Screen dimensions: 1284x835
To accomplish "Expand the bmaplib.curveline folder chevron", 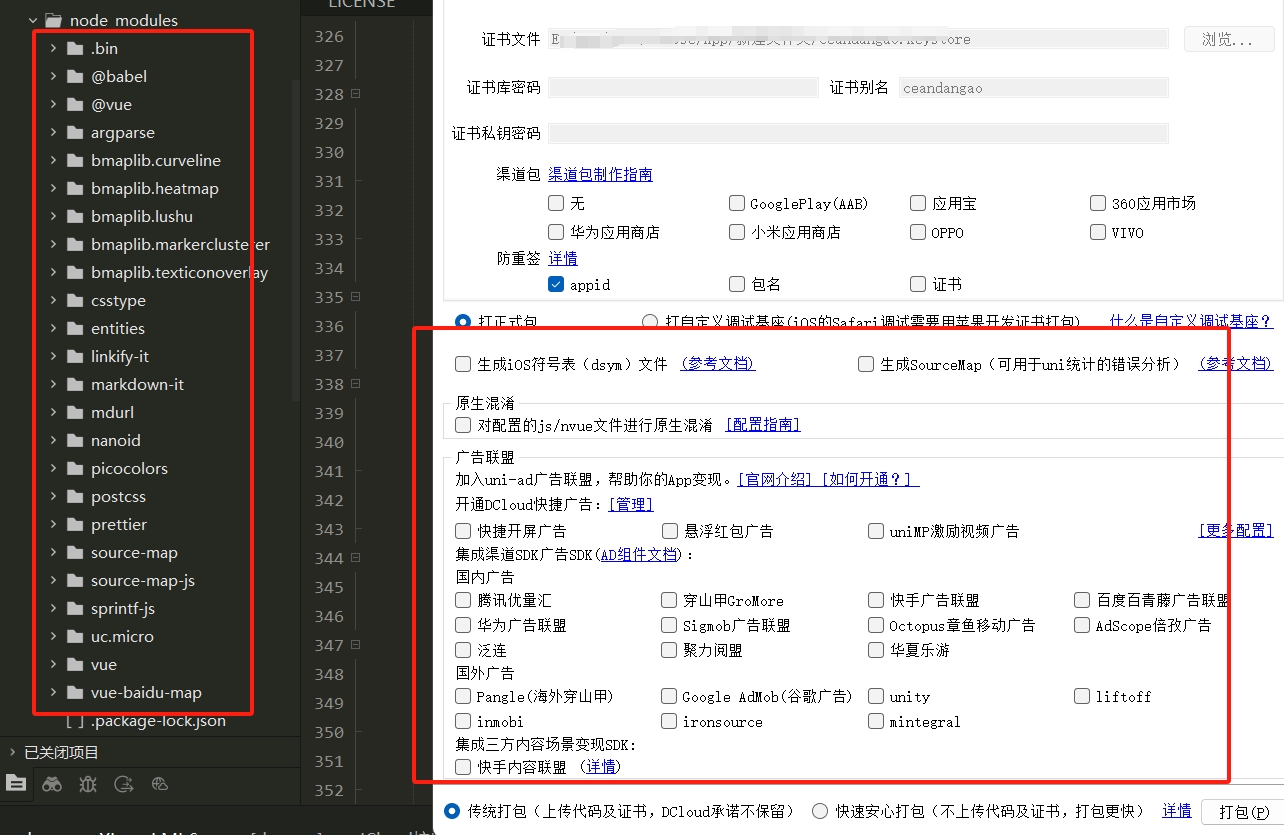I will coord(53,160).
